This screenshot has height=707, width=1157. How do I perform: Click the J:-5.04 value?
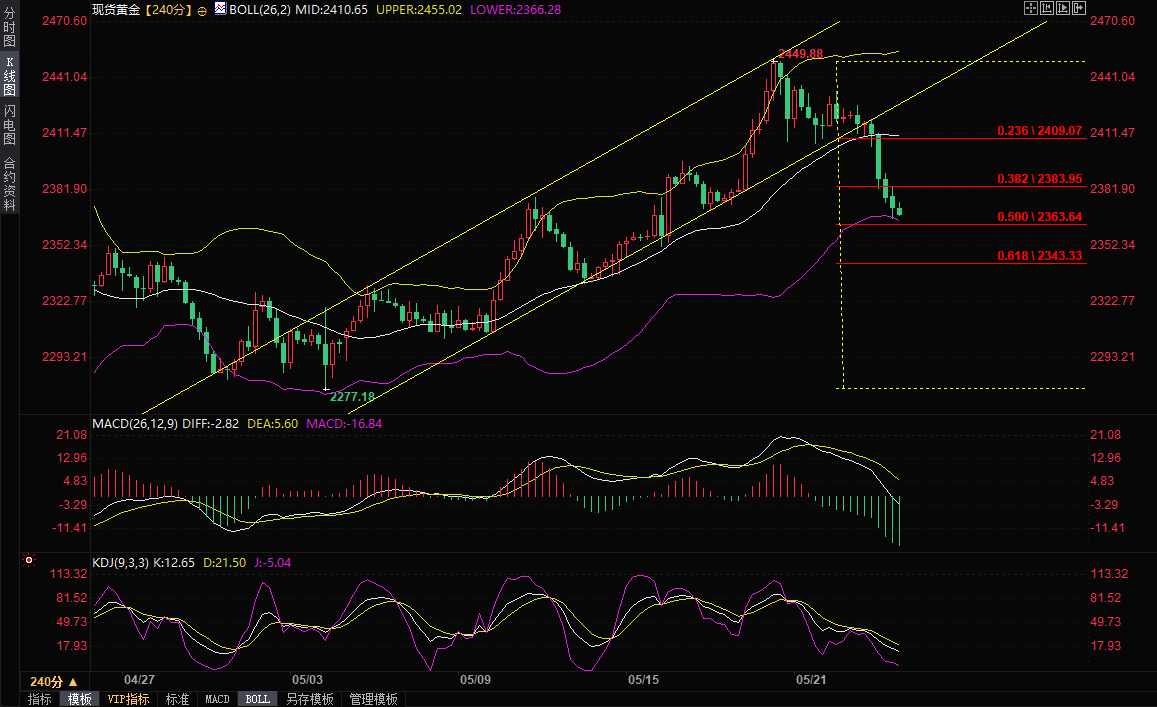click(272, 562)
